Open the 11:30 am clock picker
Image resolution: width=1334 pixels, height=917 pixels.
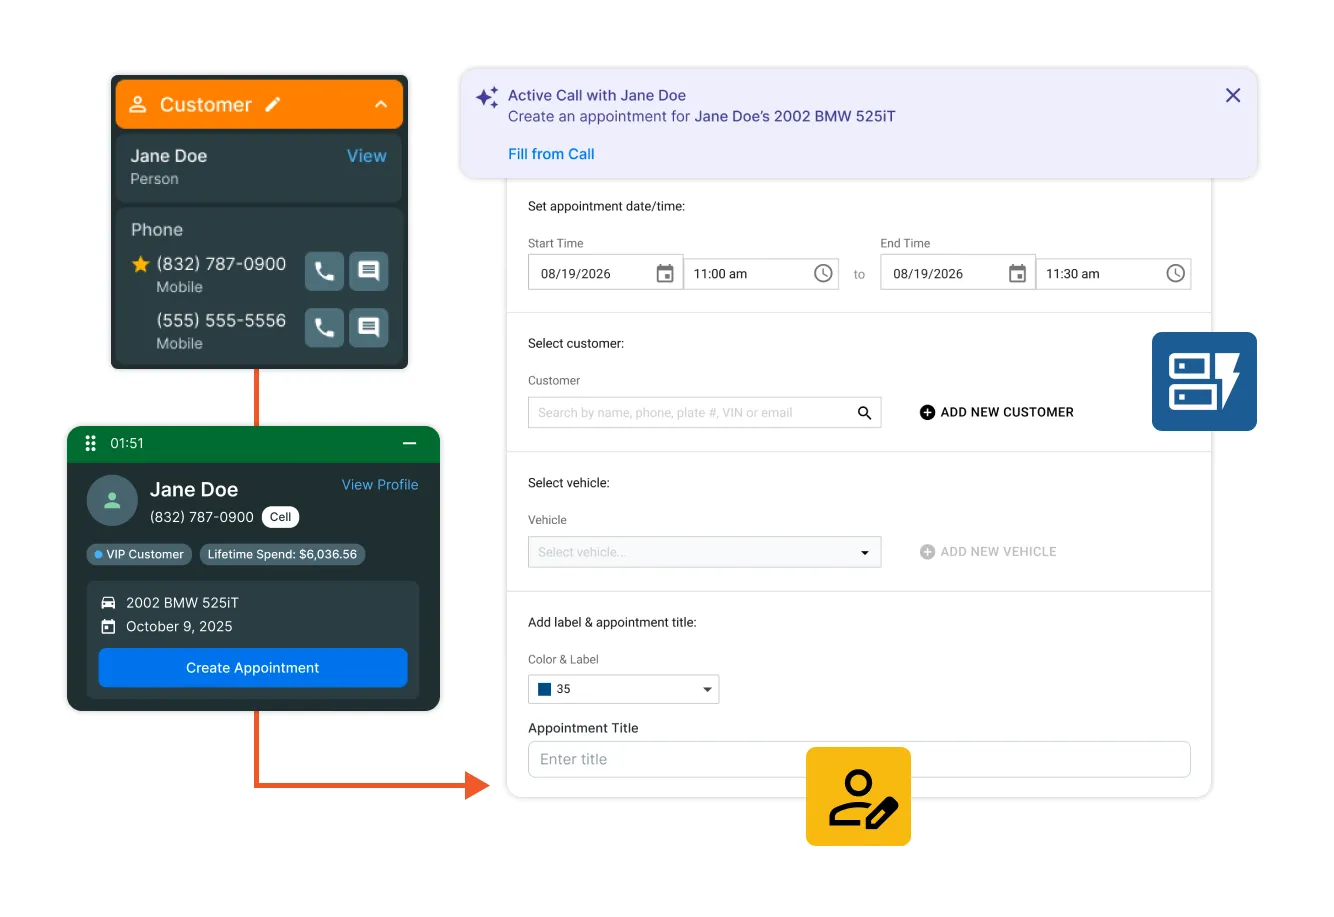[1176, 273]
